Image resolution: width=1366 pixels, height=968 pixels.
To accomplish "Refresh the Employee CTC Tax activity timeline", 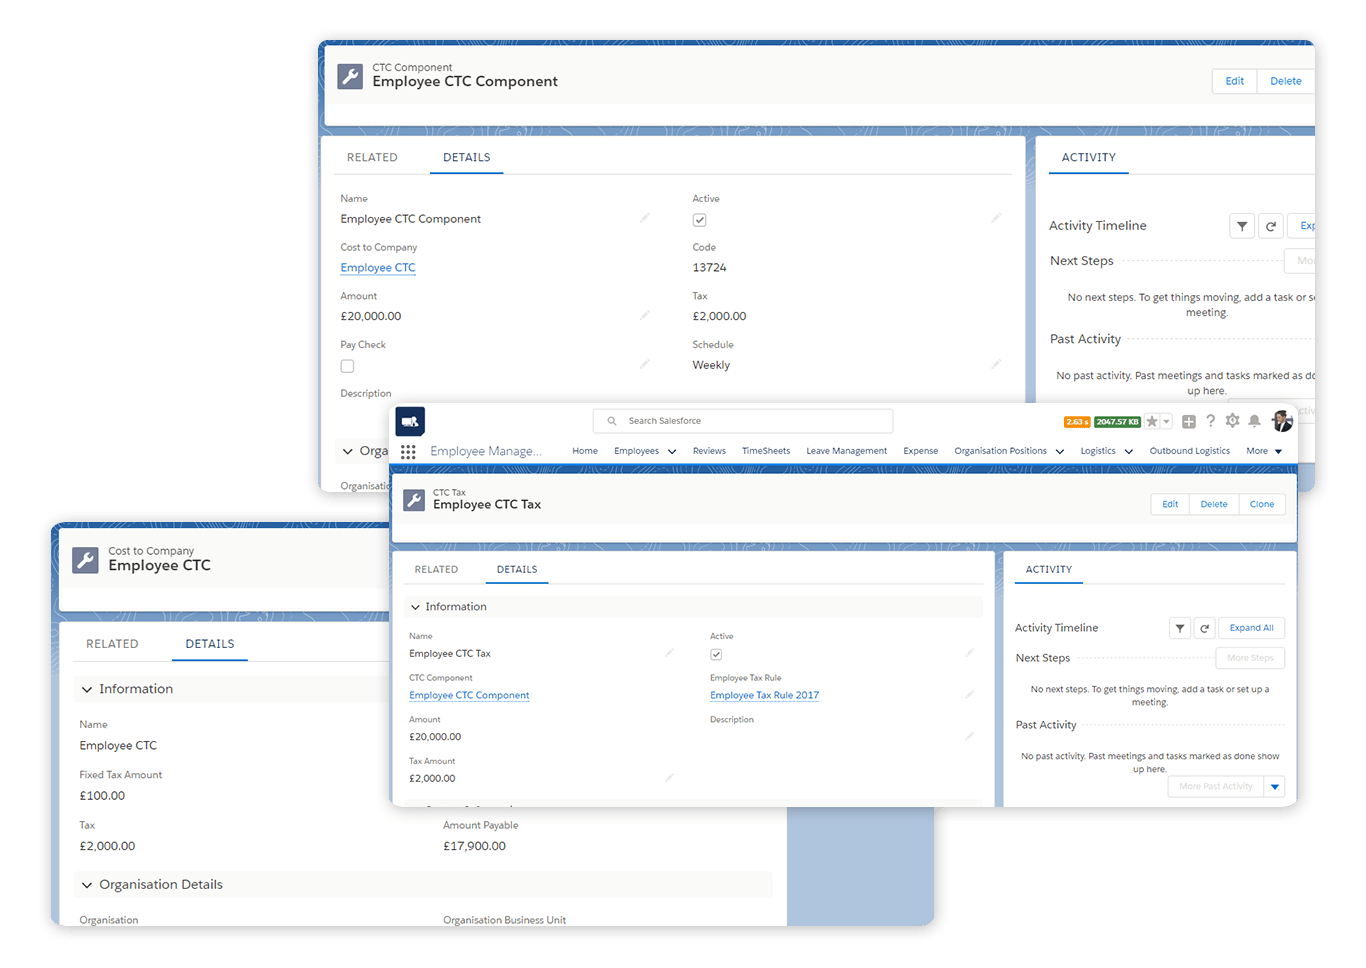I will 1205,628.
